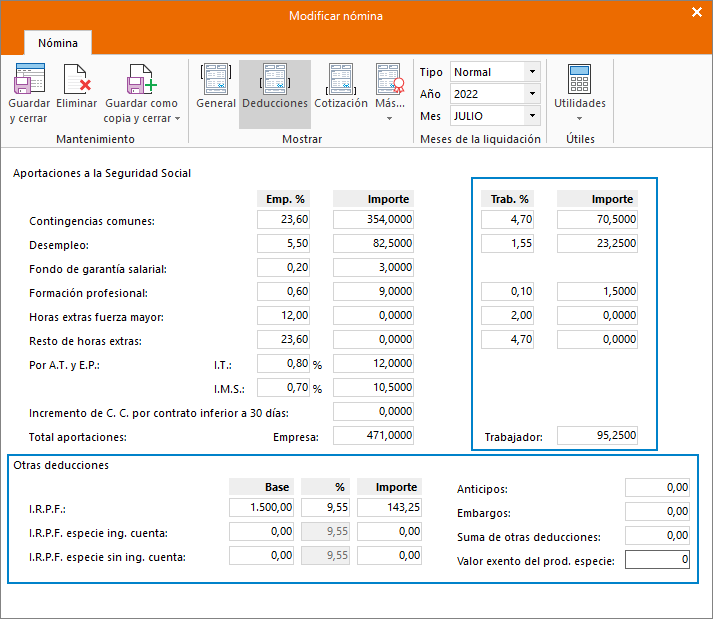This screenshot has width=713, height=619.
Task: Focus the Valor exento del prod. especie field
Action: pos(657,559)
